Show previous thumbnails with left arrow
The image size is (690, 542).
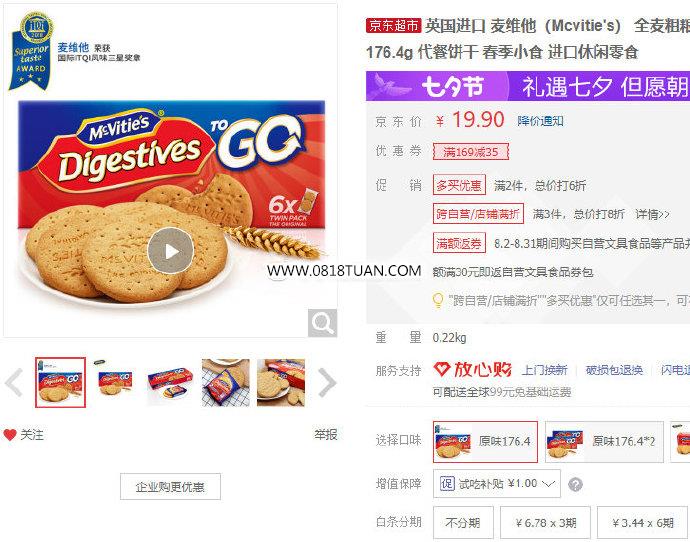point(14,383)
